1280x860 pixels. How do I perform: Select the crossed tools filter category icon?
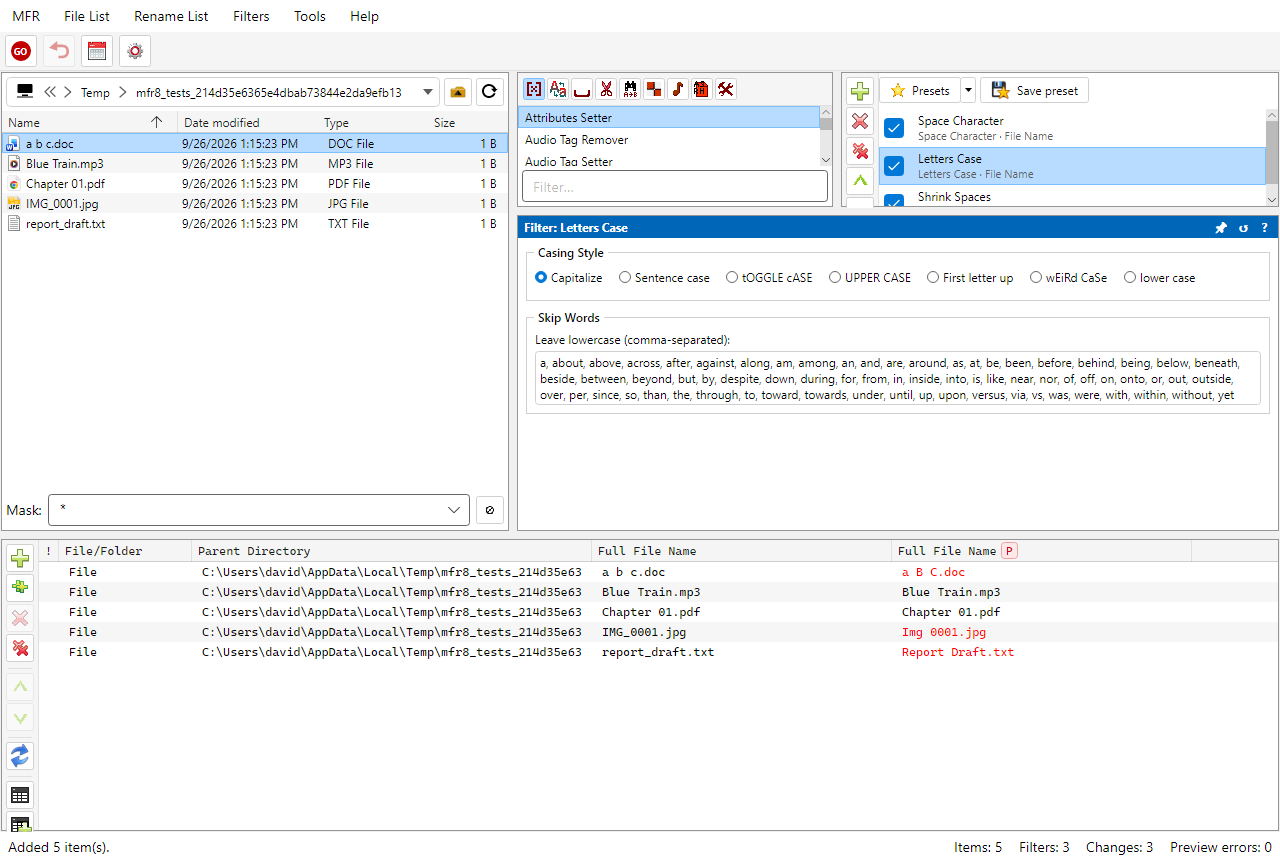coord(726,89)
